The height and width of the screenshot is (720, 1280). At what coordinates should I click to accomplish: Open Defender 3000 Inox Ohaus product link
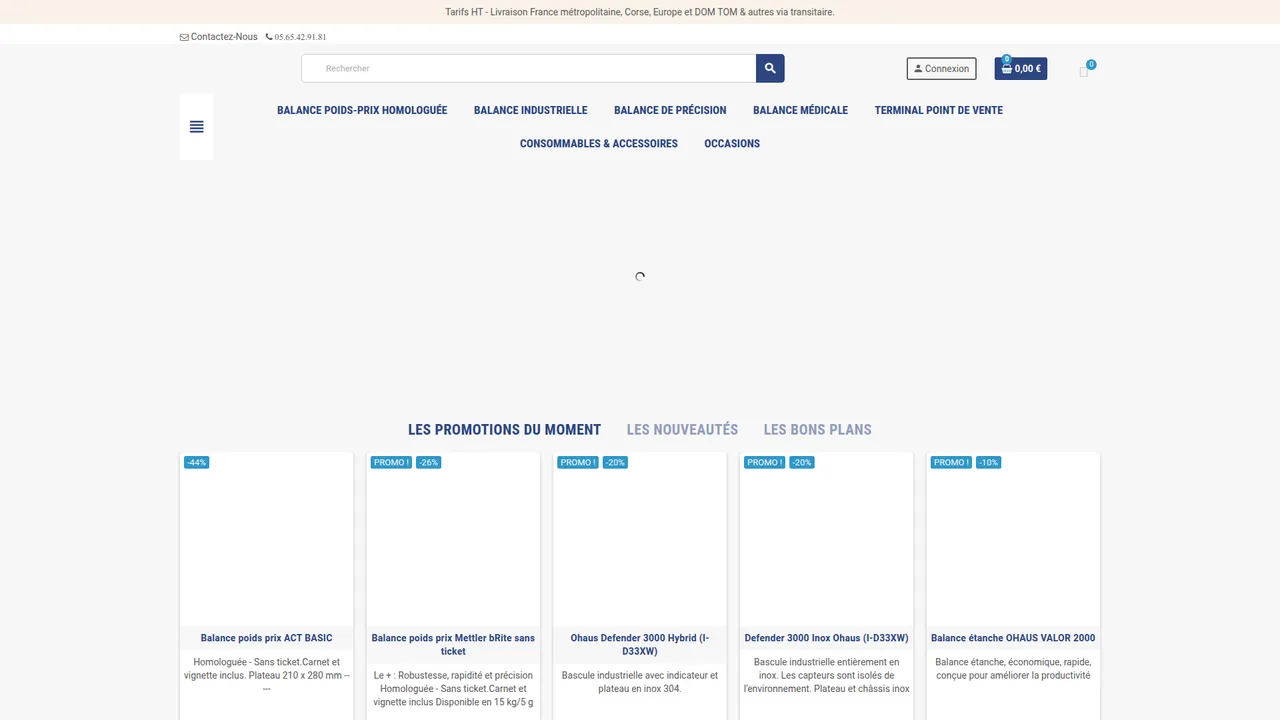click(827, 638)
